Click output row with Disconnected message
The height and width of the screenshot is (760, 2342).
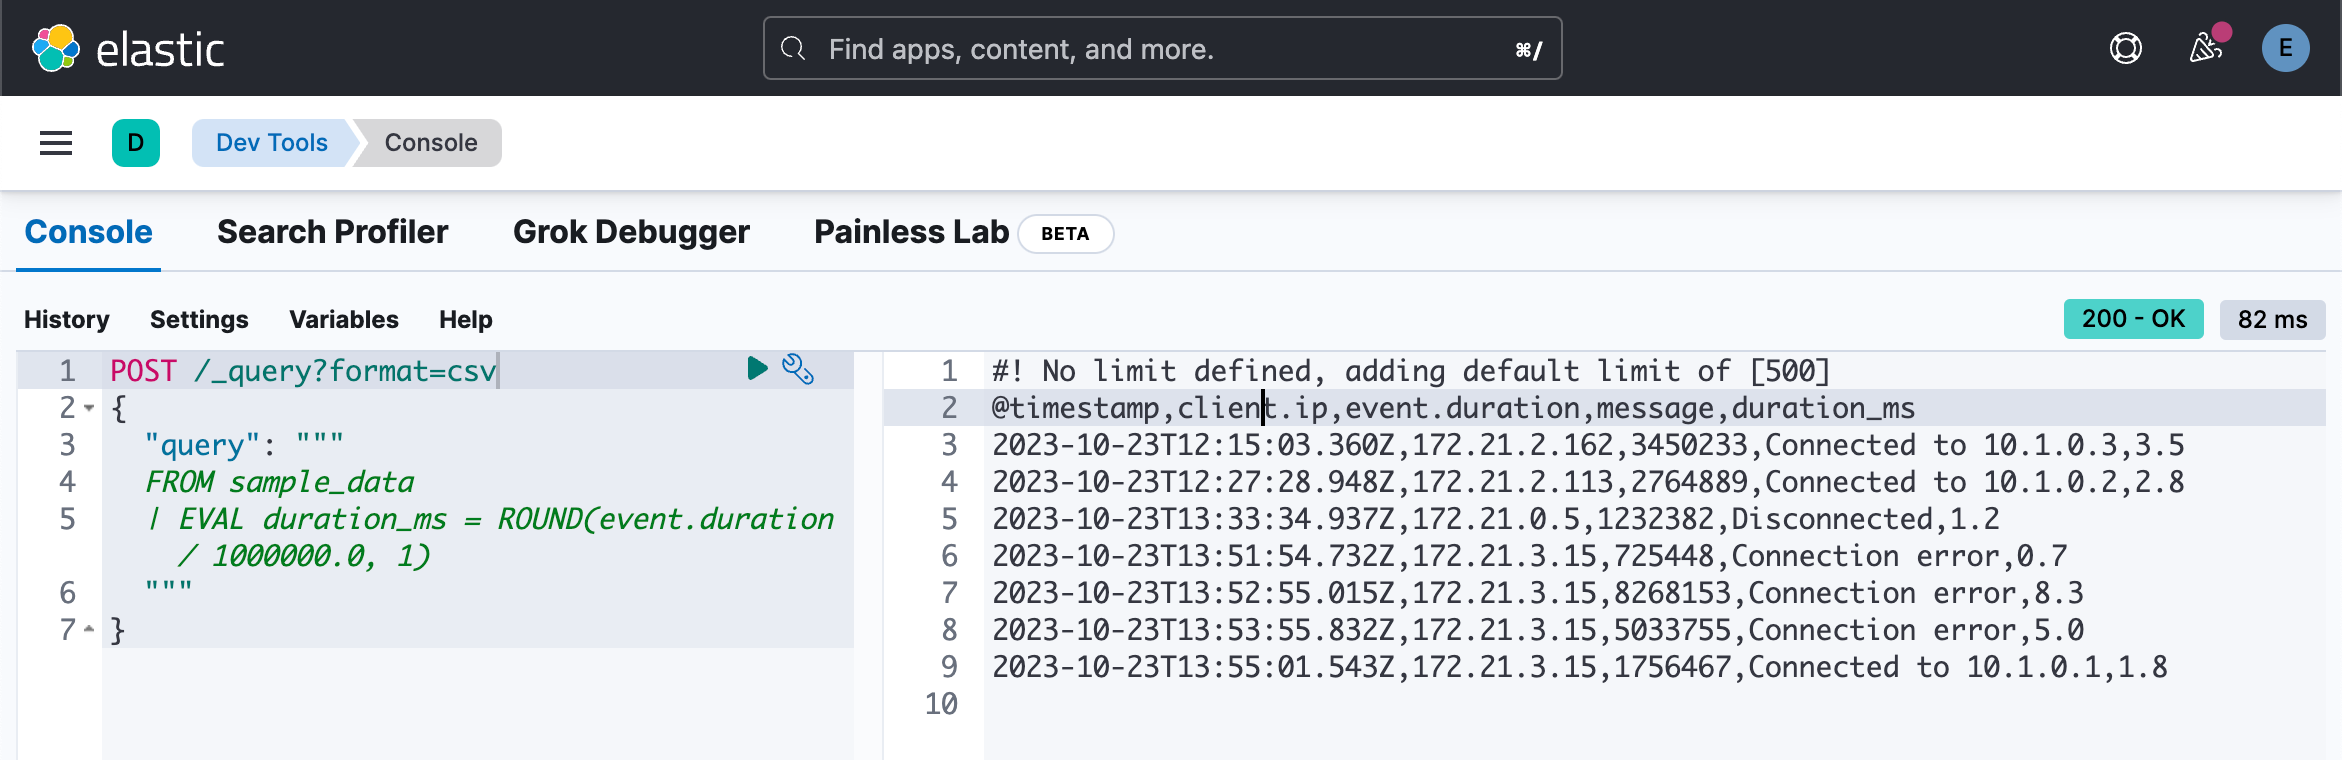1495,519
